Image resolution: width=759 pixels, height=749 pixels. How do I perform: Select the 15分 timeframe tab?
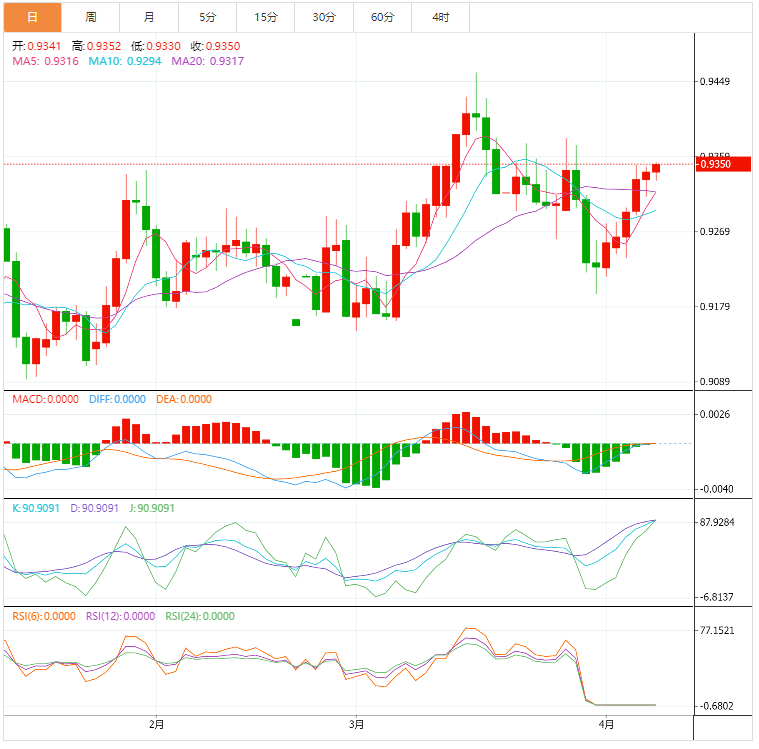click(x=266, y=17)
